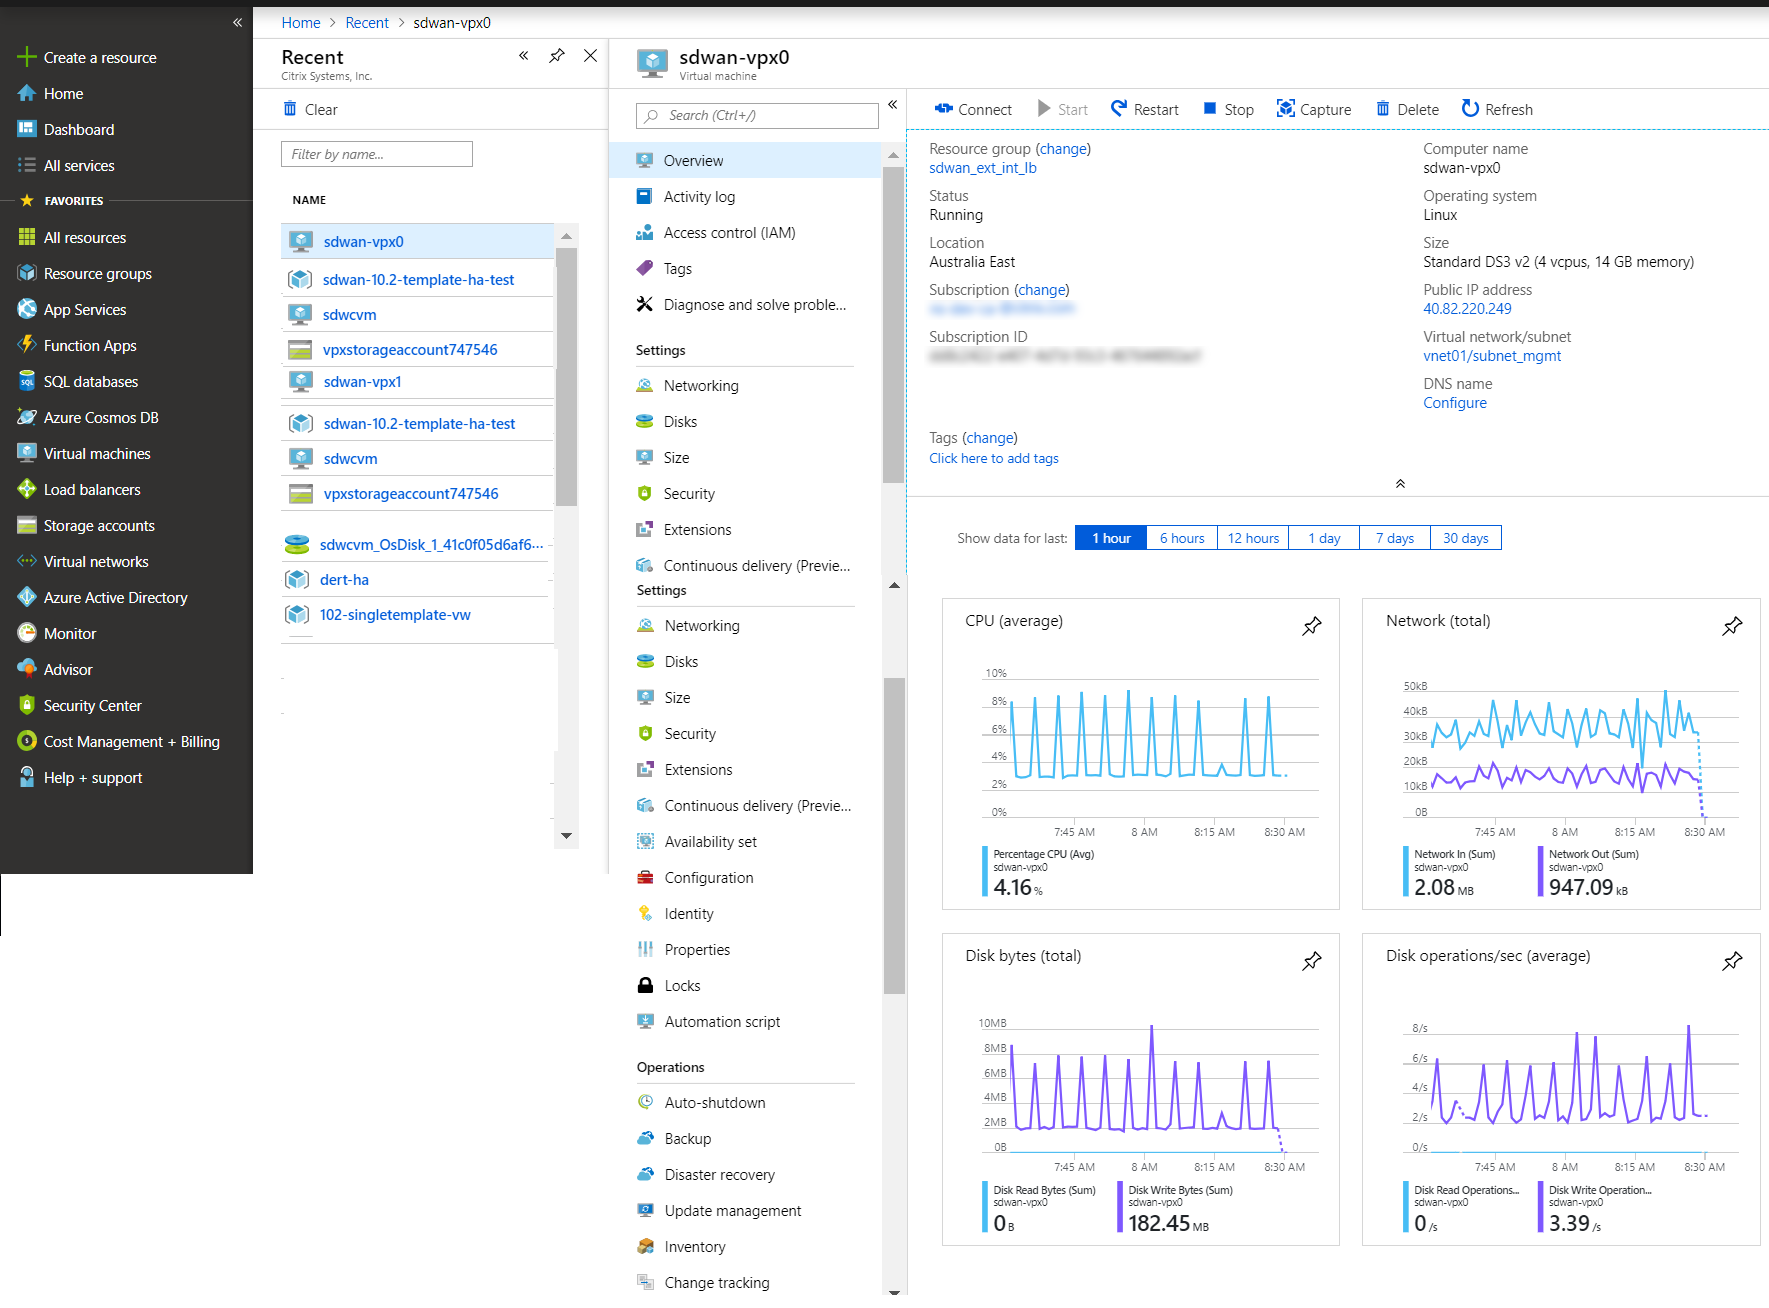Collapse the VM resource menu
Image resolution: width=1769 pixels, height=1308 pixels.
click(893, 104)
